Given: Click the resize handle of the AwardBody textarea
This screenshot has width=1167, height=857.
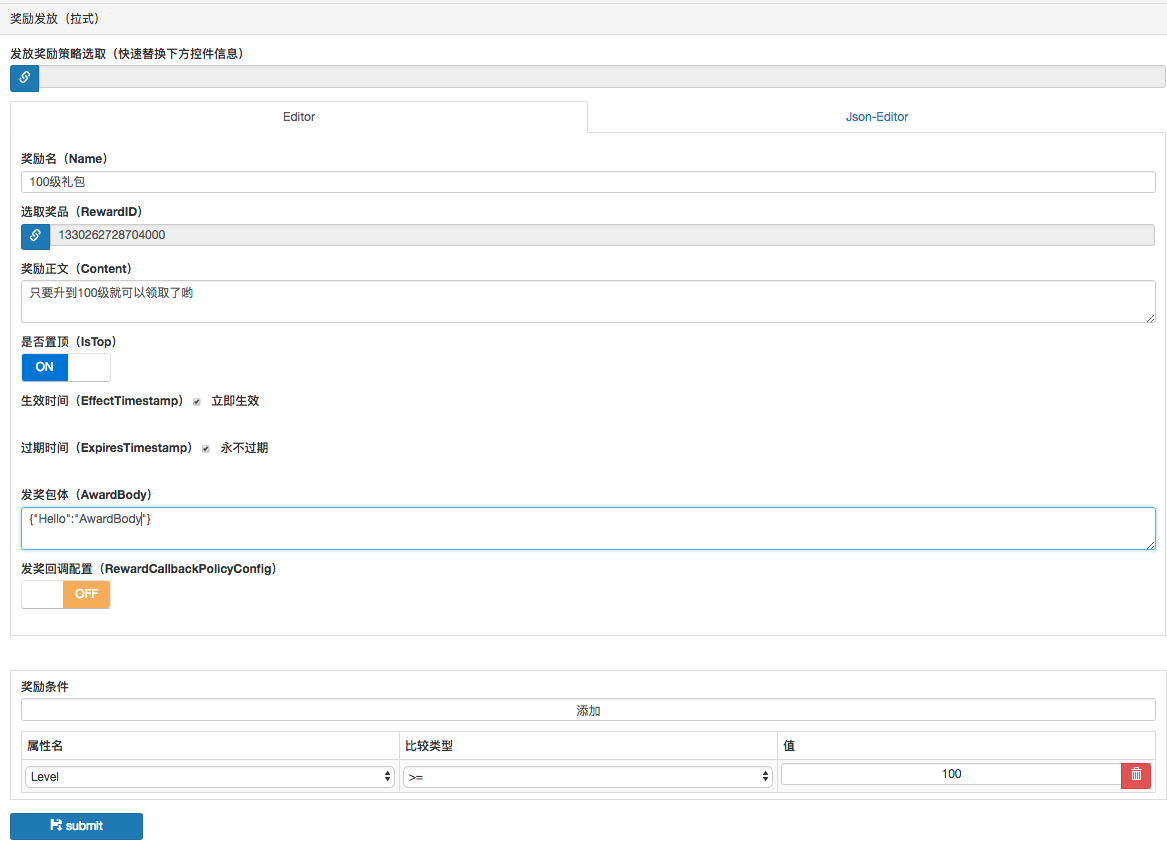Looking at the screenshot, I should tap(1150, 544).
